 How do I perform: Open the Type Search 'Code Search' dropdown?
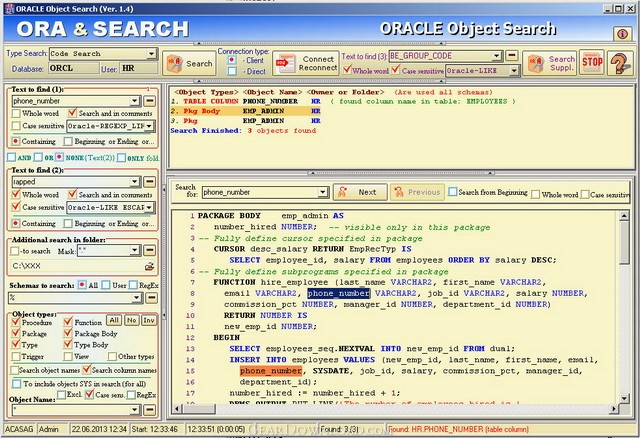[151, 54]
